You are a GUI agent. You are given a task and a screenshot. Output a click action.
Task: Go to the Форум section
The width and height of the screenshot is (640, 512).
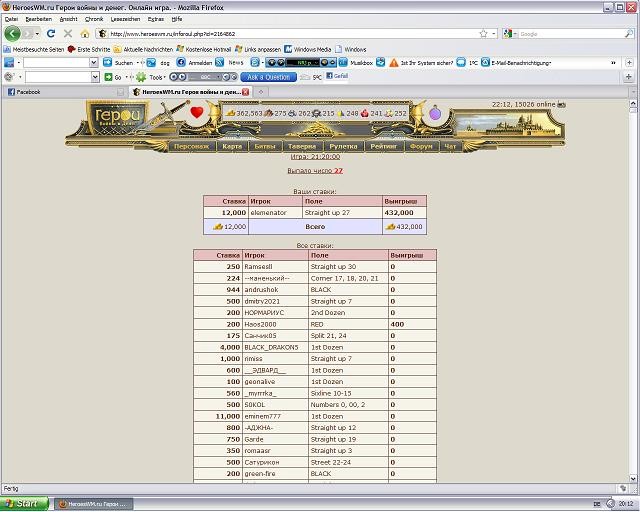point(421,146)
